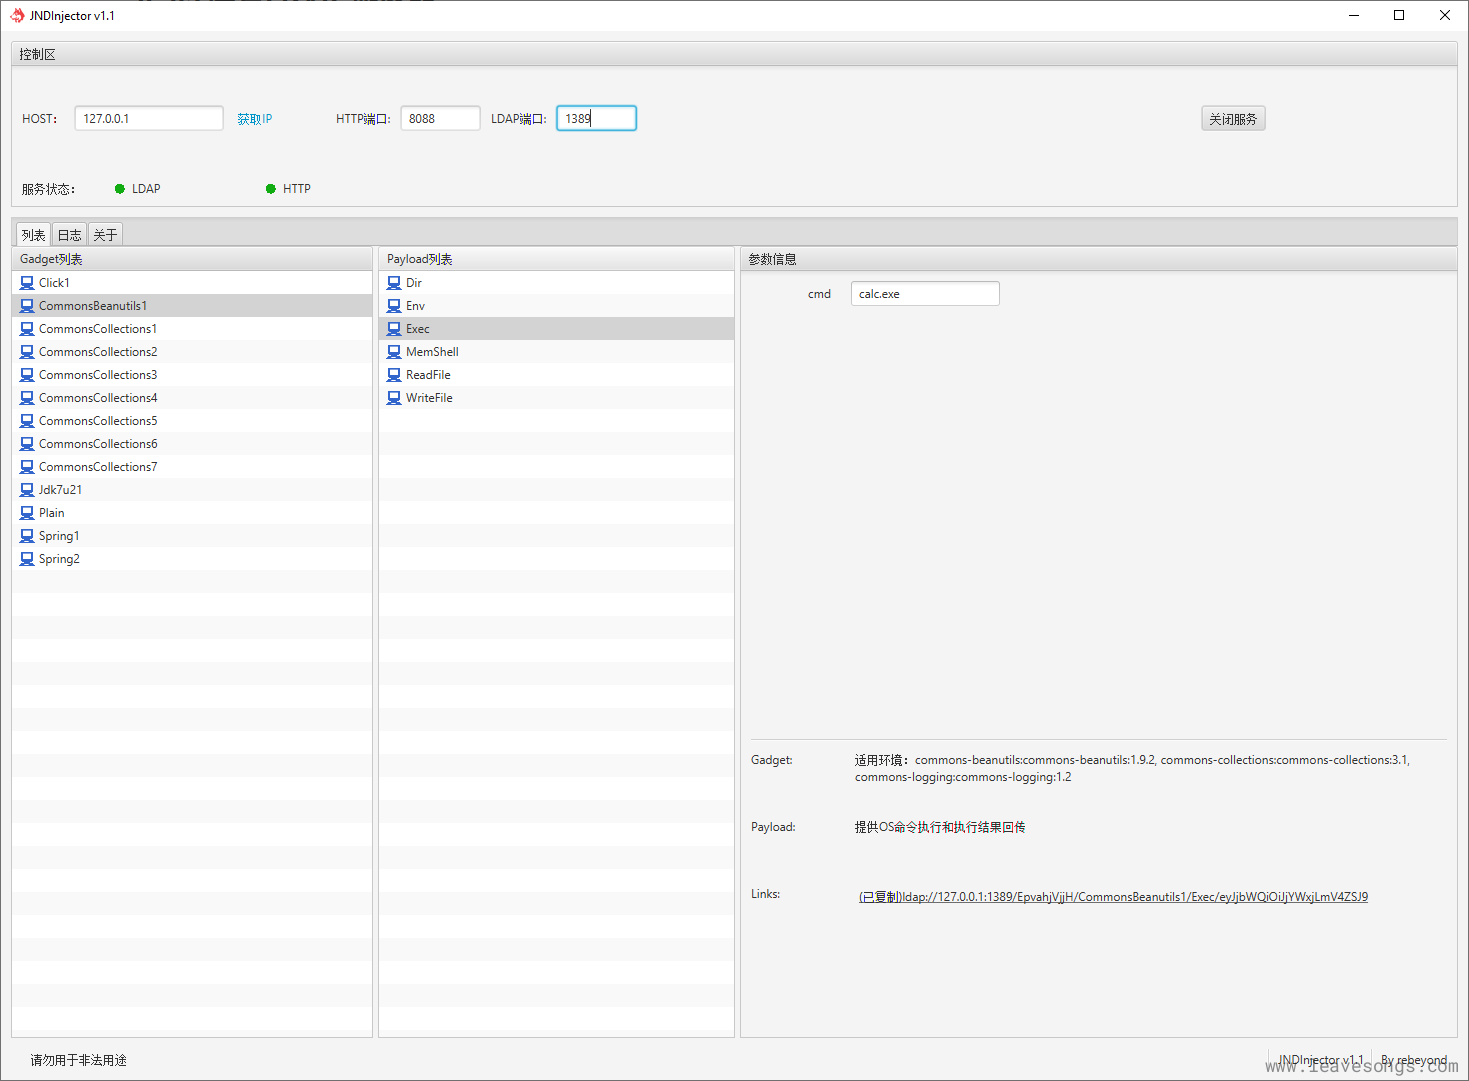Switch to the 日志 tab
Image resolution: width=1469 pixels, height=1081 pixels.
tap(69, 235)
